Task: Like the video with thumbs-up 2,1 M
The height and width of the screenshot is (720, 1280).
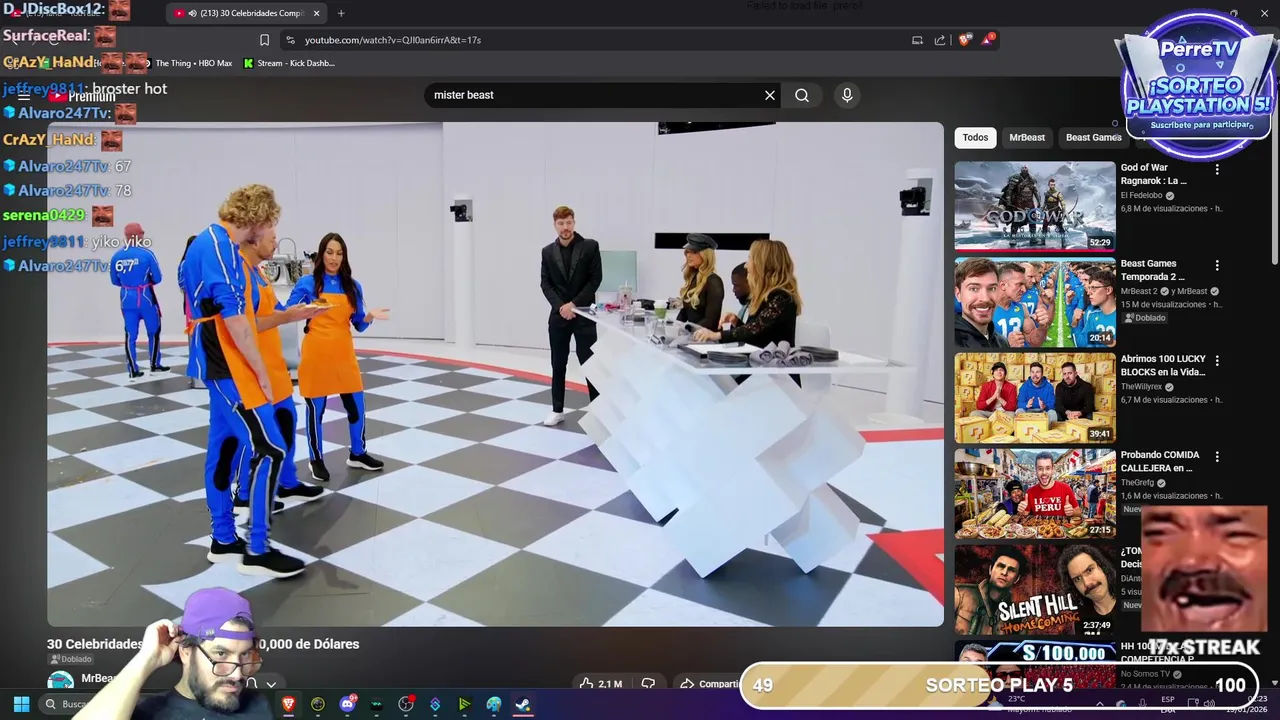Action: (601, 684)
